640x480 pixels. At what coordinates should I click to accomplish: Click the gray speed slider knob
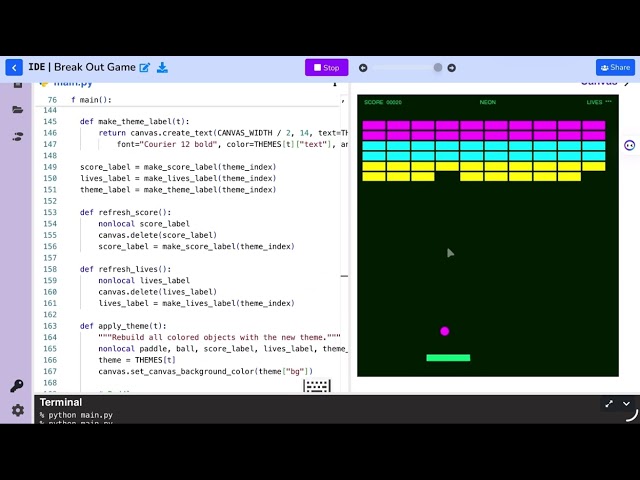[438, 67]
